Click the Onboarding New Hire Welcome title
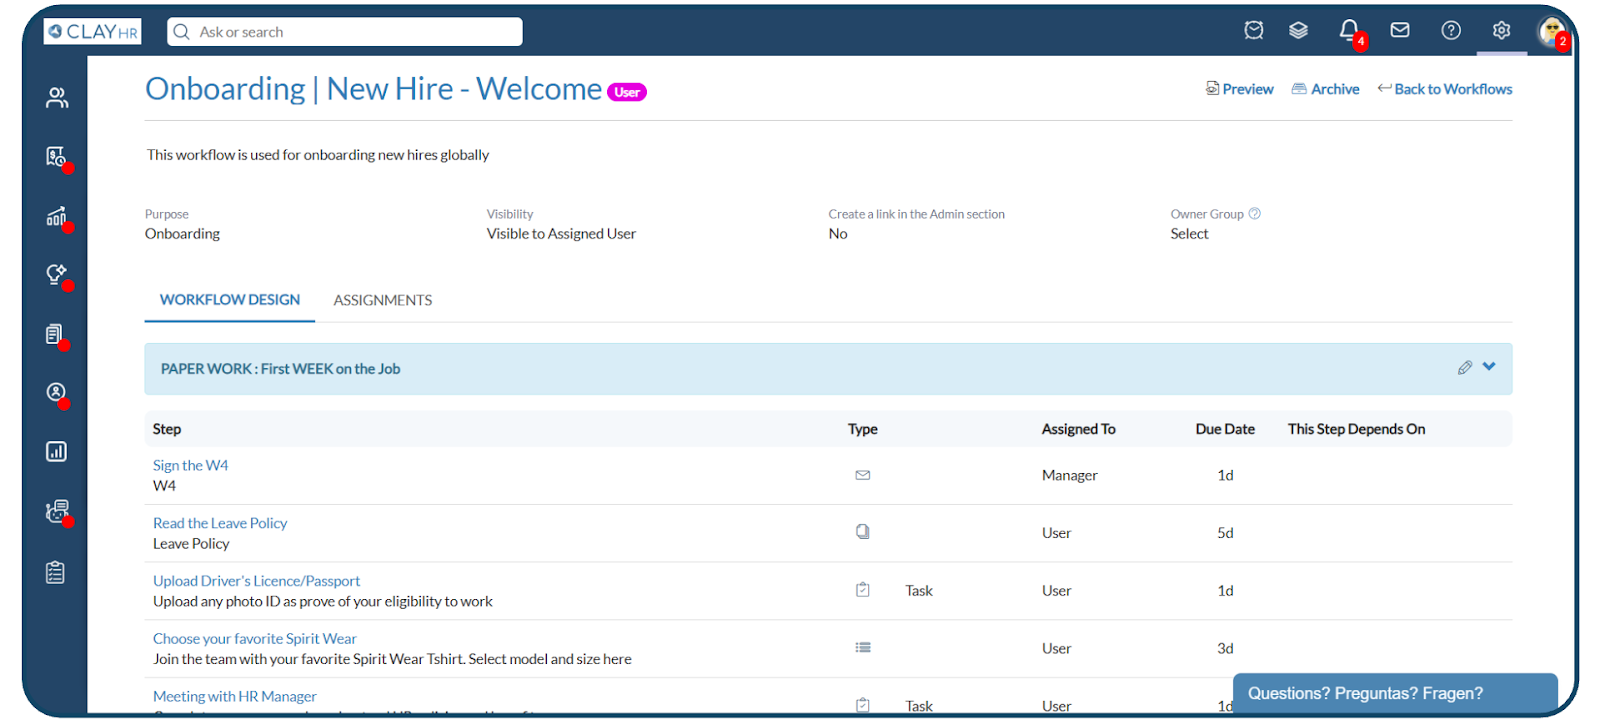This screenshot has height=725, width=1600. coord(374,89)
